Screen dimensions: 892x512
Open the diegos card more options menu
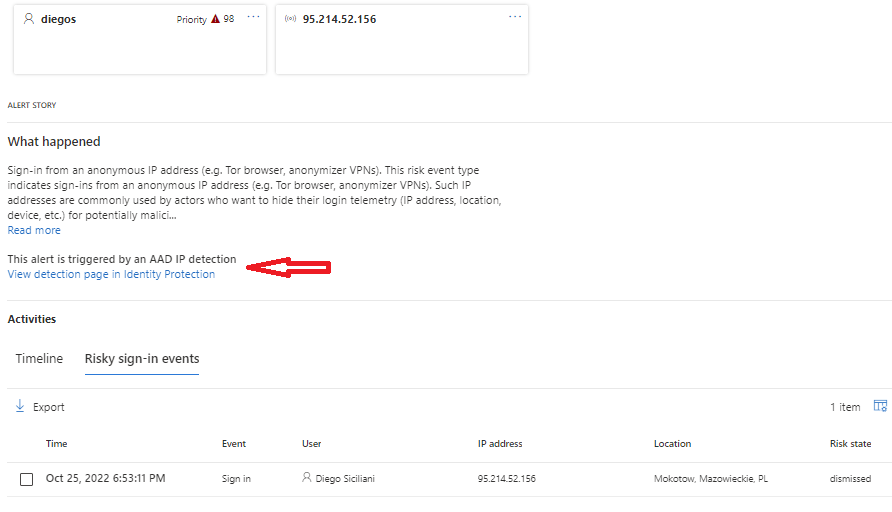[253, 18]
